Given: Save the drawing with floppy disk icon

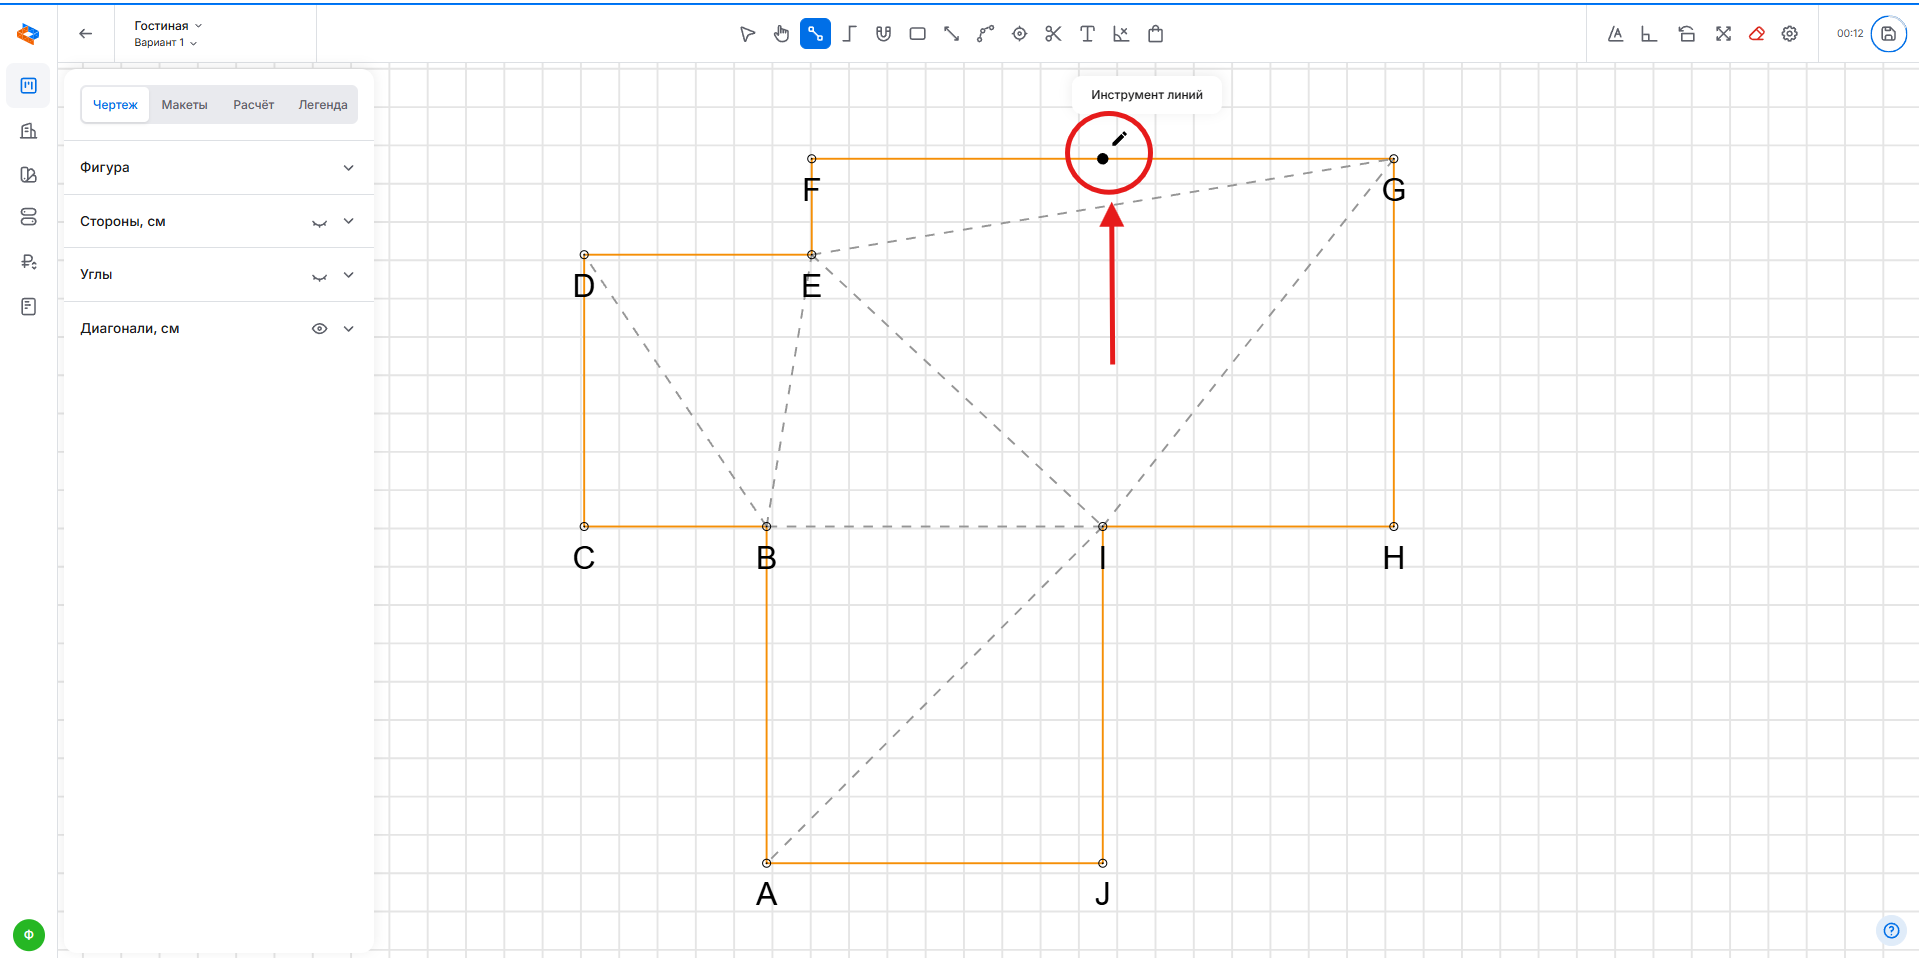Looking at the screenshot, I should 1888,34.
